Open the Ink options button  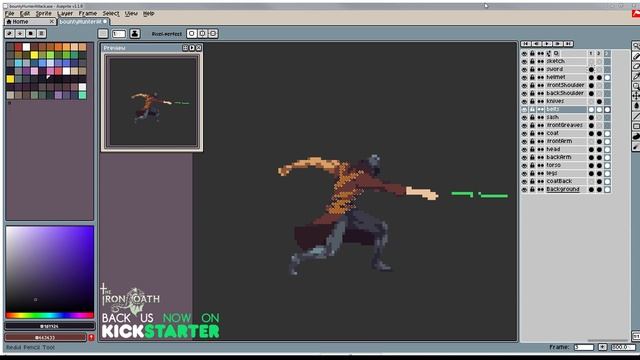point(135,33)
